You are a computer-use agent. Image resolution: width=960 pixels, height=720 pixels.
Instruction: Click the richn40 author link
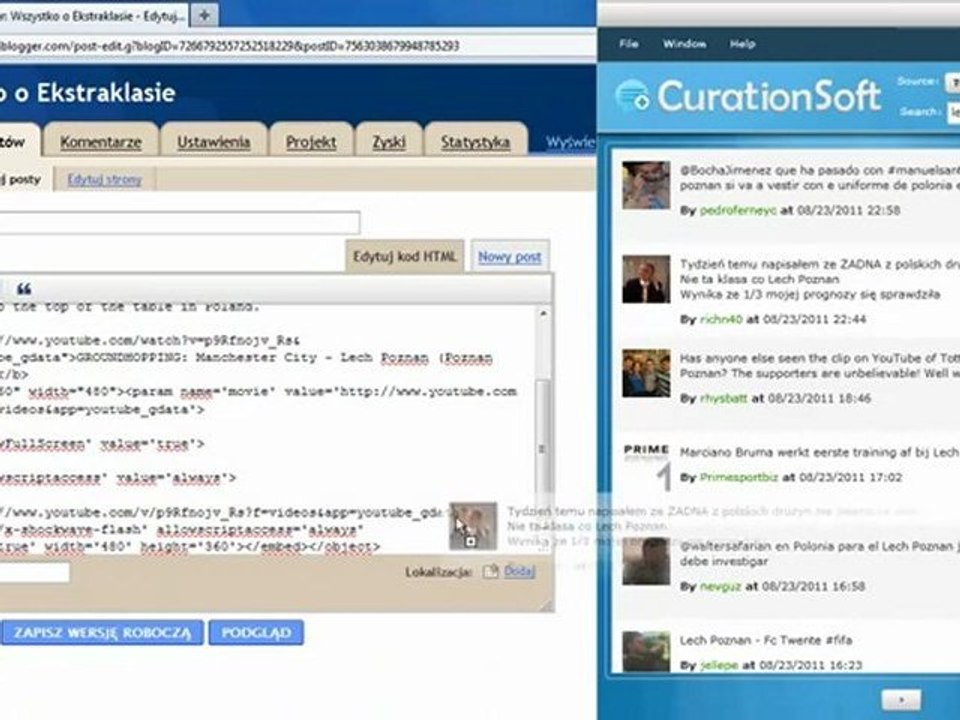(721, 319)
